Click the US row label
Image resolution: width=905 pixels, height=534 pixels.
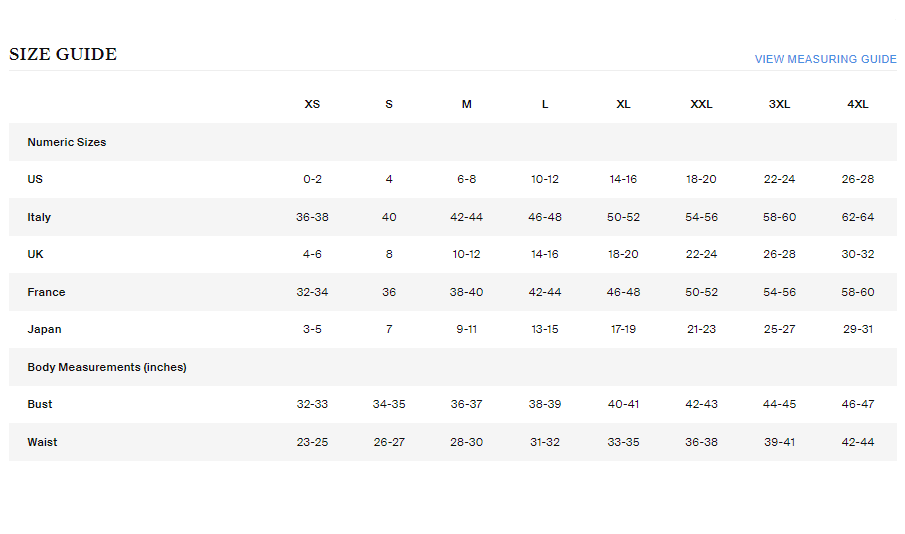pyautogui.click(x=35, y=179)
